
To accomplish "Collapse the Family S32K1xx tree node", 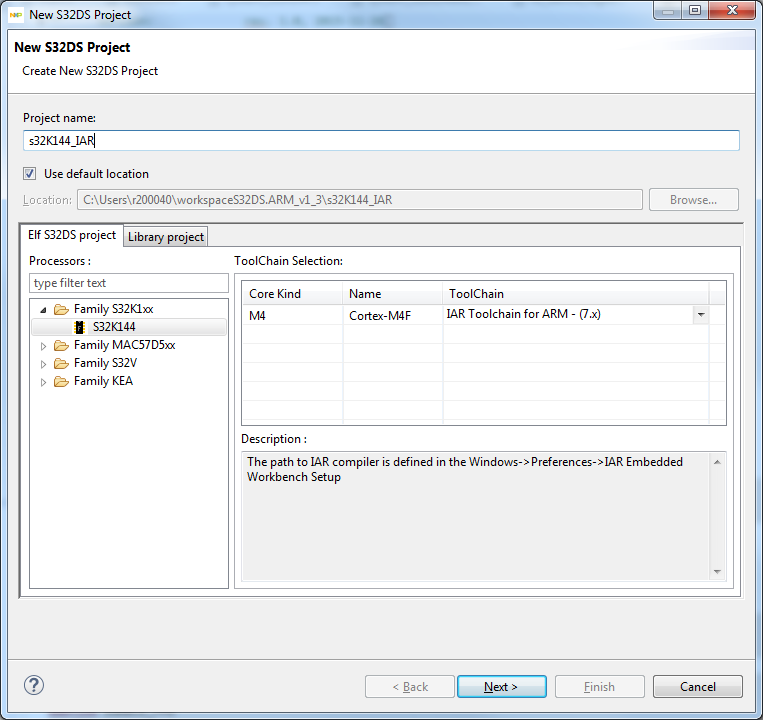I will click(x=43, y=310).
